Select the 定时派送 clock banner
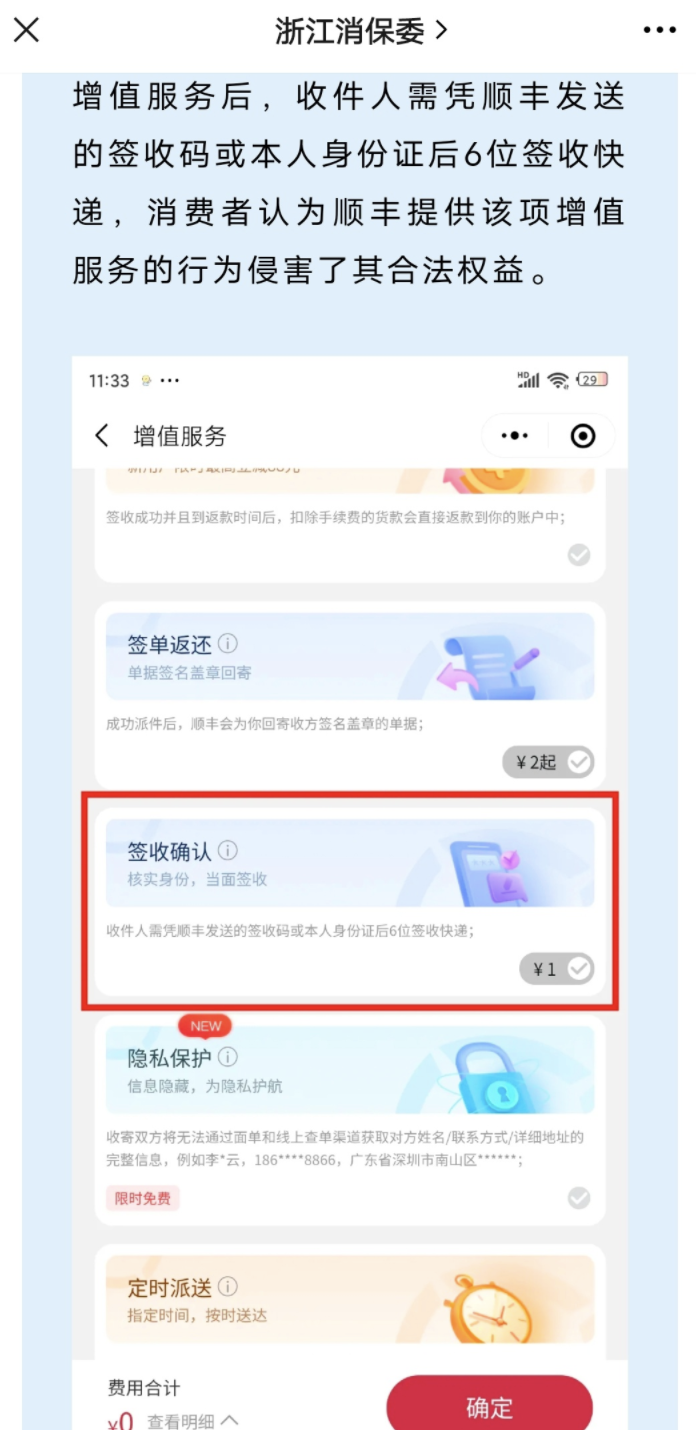The height and width of the screenshot is (1430, 696). [350, 1299]
